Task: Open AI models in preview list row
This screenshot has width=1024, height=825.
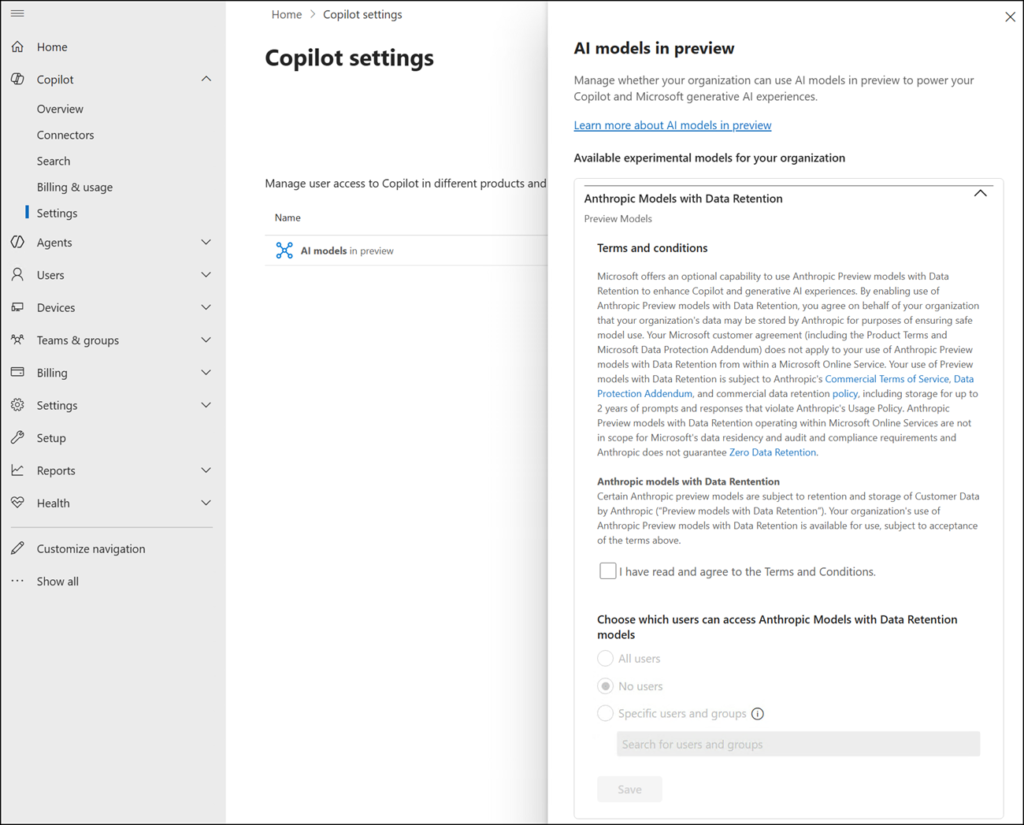Action: (406, 251)
